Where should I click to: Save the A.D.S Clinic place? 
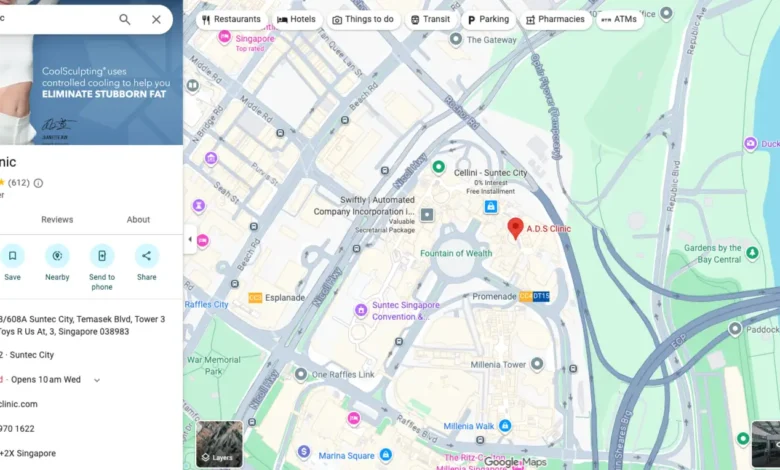point(12,256)
